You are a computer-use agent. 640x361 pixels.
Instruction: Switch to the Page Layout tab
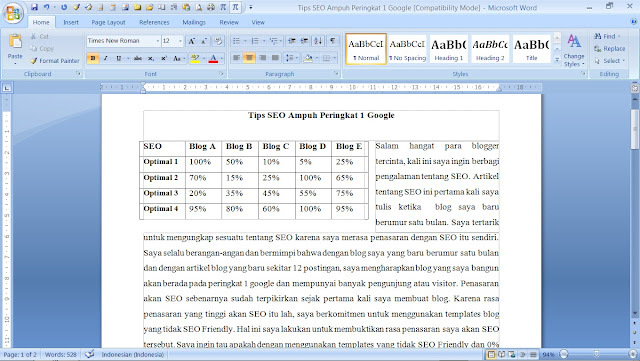(108, 22)
